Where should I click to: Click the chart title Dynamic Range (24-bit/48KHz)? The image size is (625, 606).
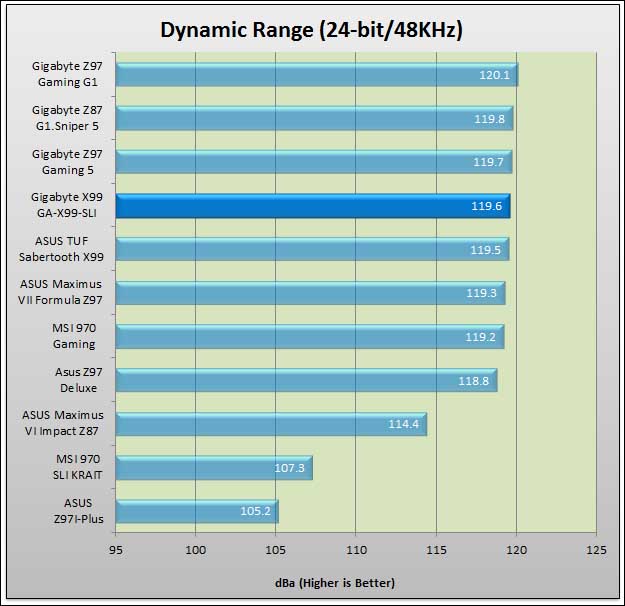click(x=311, y=30)
